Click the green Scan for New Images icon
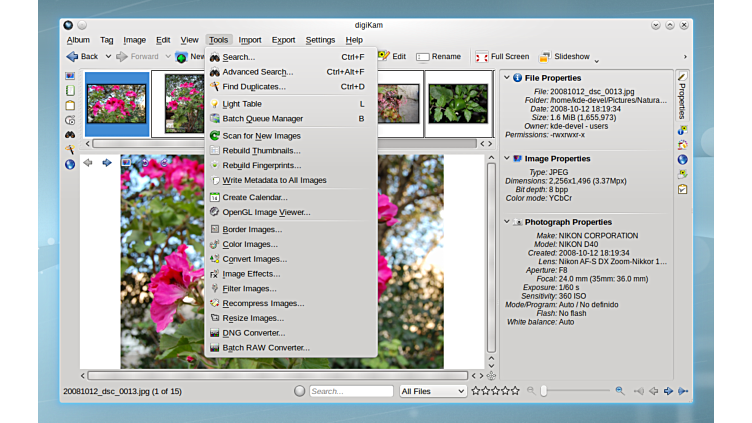 pyautogui.click(x=214, y=136)
